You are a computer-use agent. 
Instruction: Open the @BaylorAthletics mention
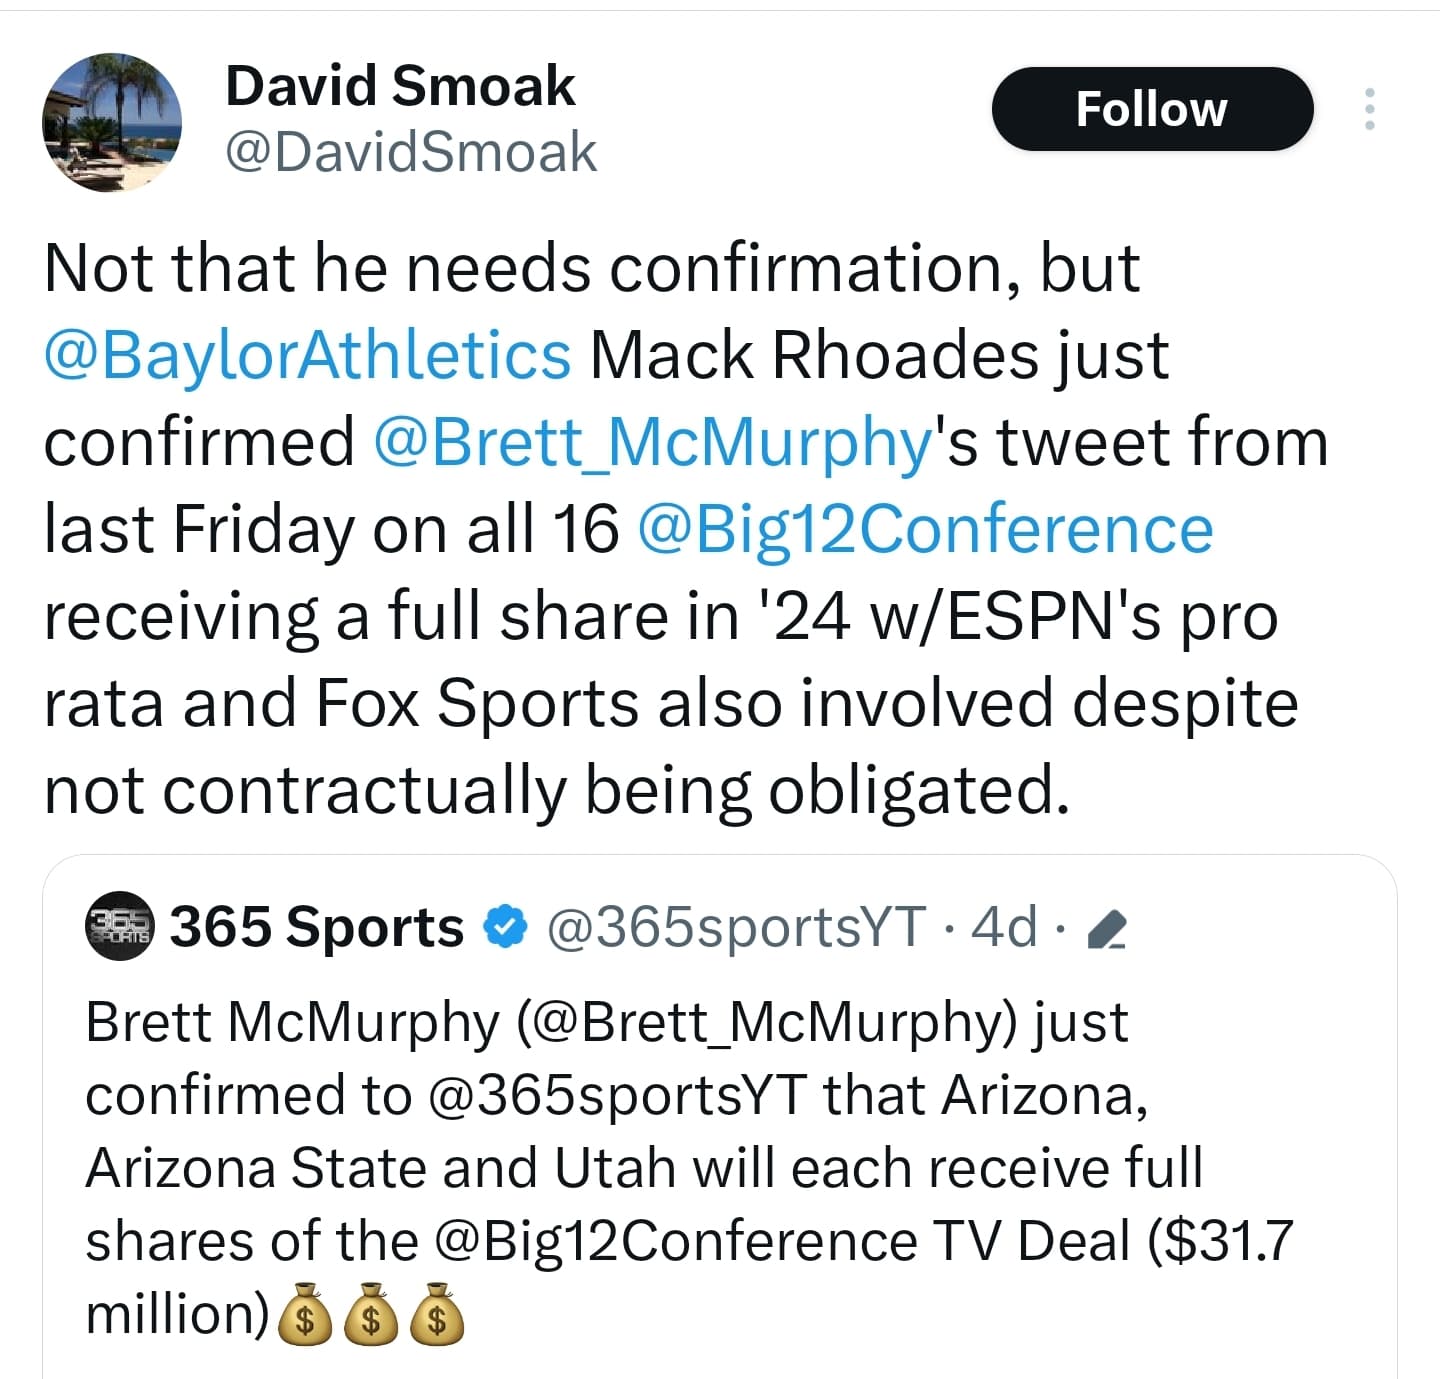[x=307, y=355]
